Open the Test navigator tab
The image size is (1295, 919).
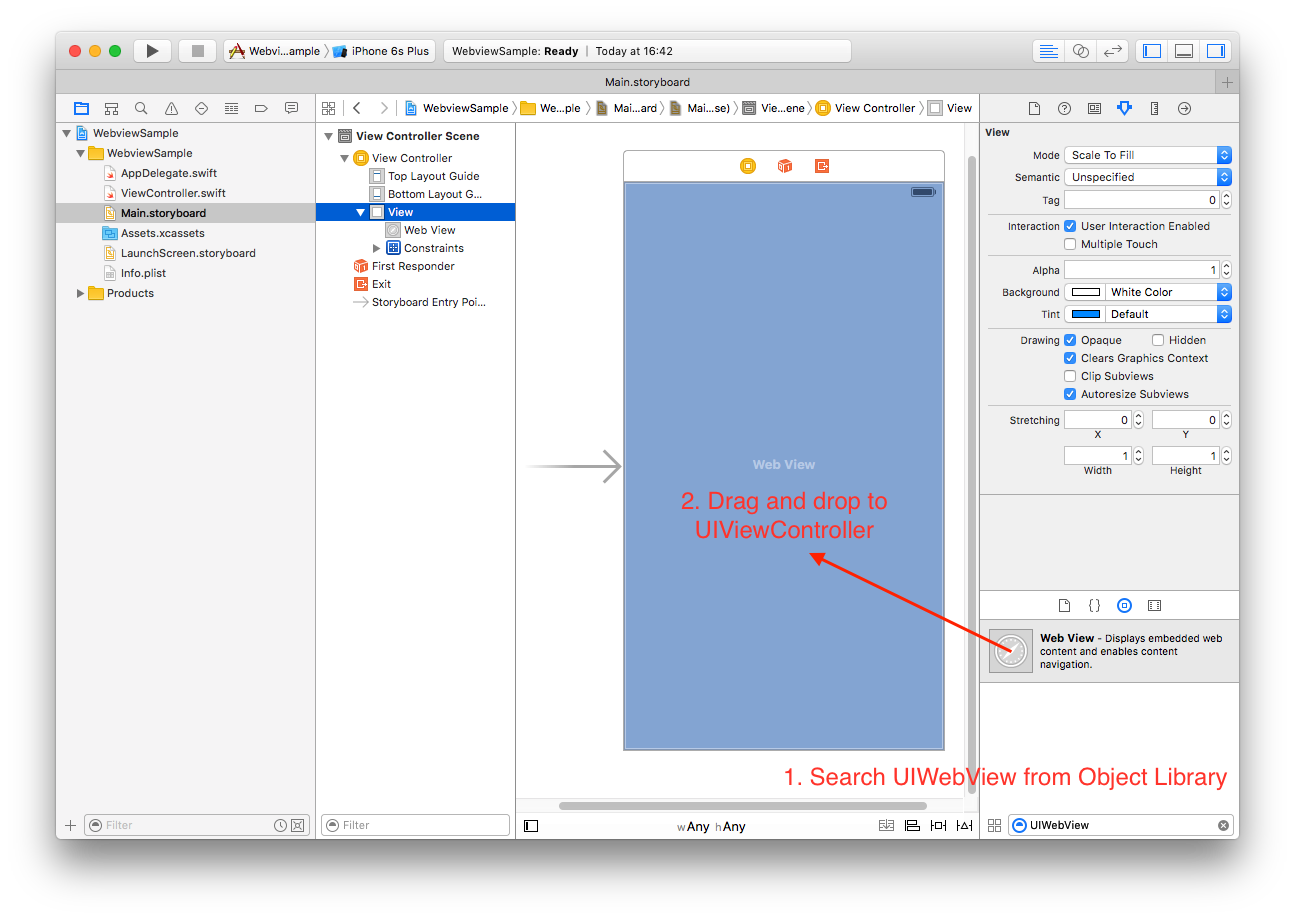tap(201, 108)
